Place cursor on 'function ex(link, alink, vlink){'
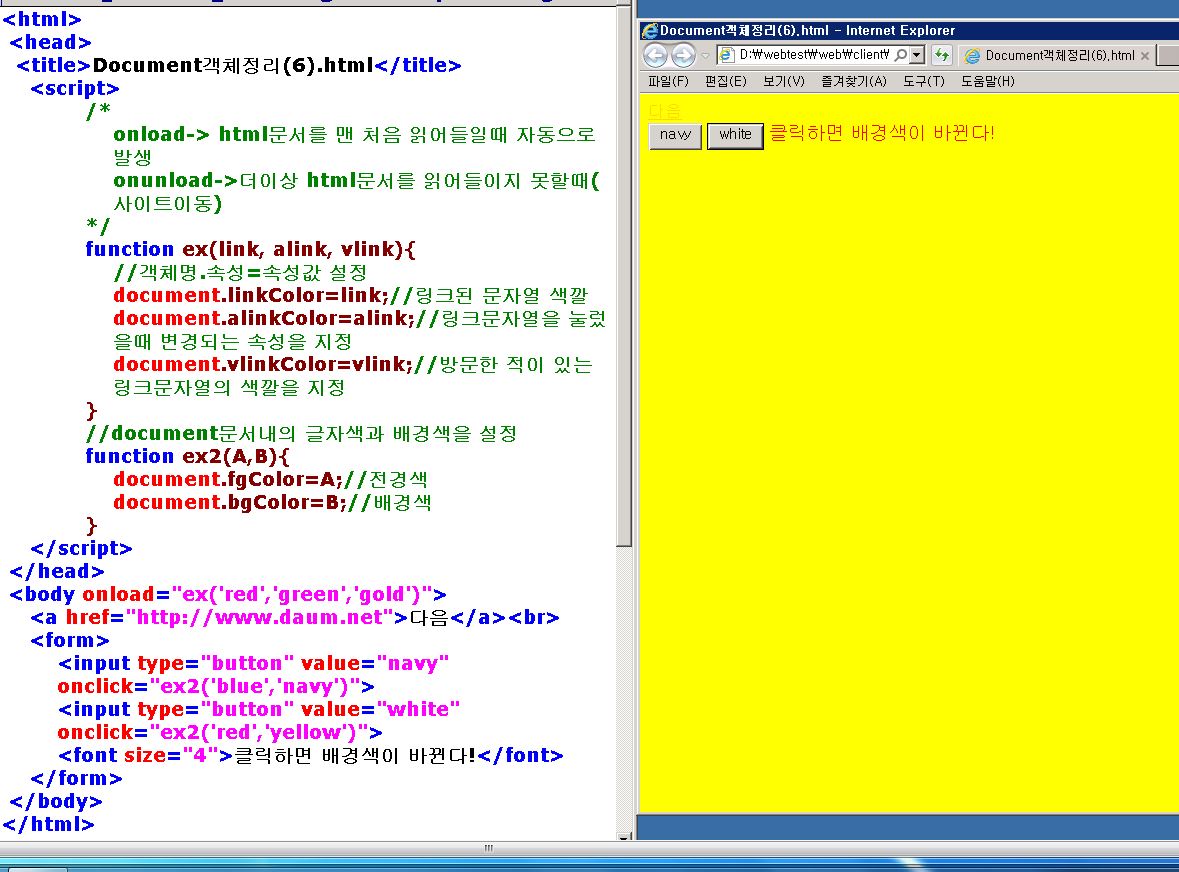Viewport: 1179px width, 872px height. (250, 249)
